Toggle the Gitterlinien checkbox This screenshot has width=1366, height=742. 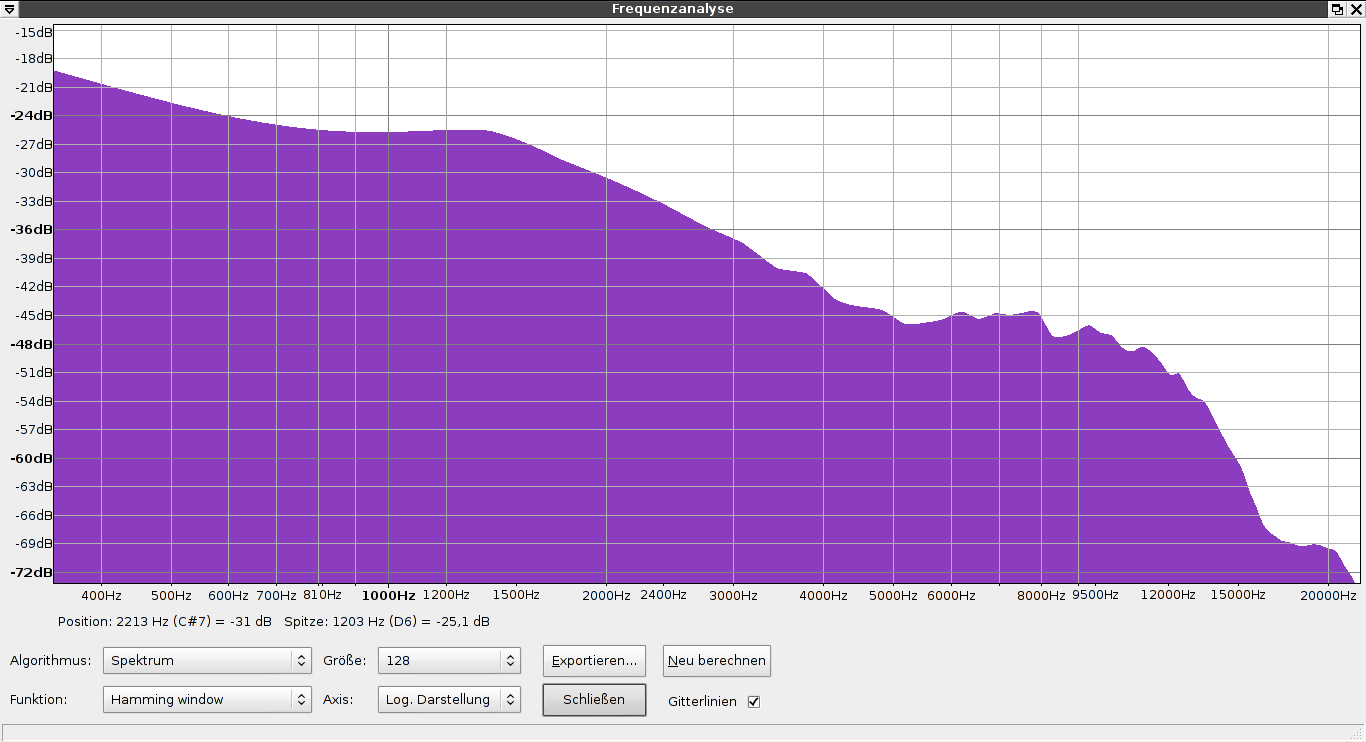(x=754, y=702)
